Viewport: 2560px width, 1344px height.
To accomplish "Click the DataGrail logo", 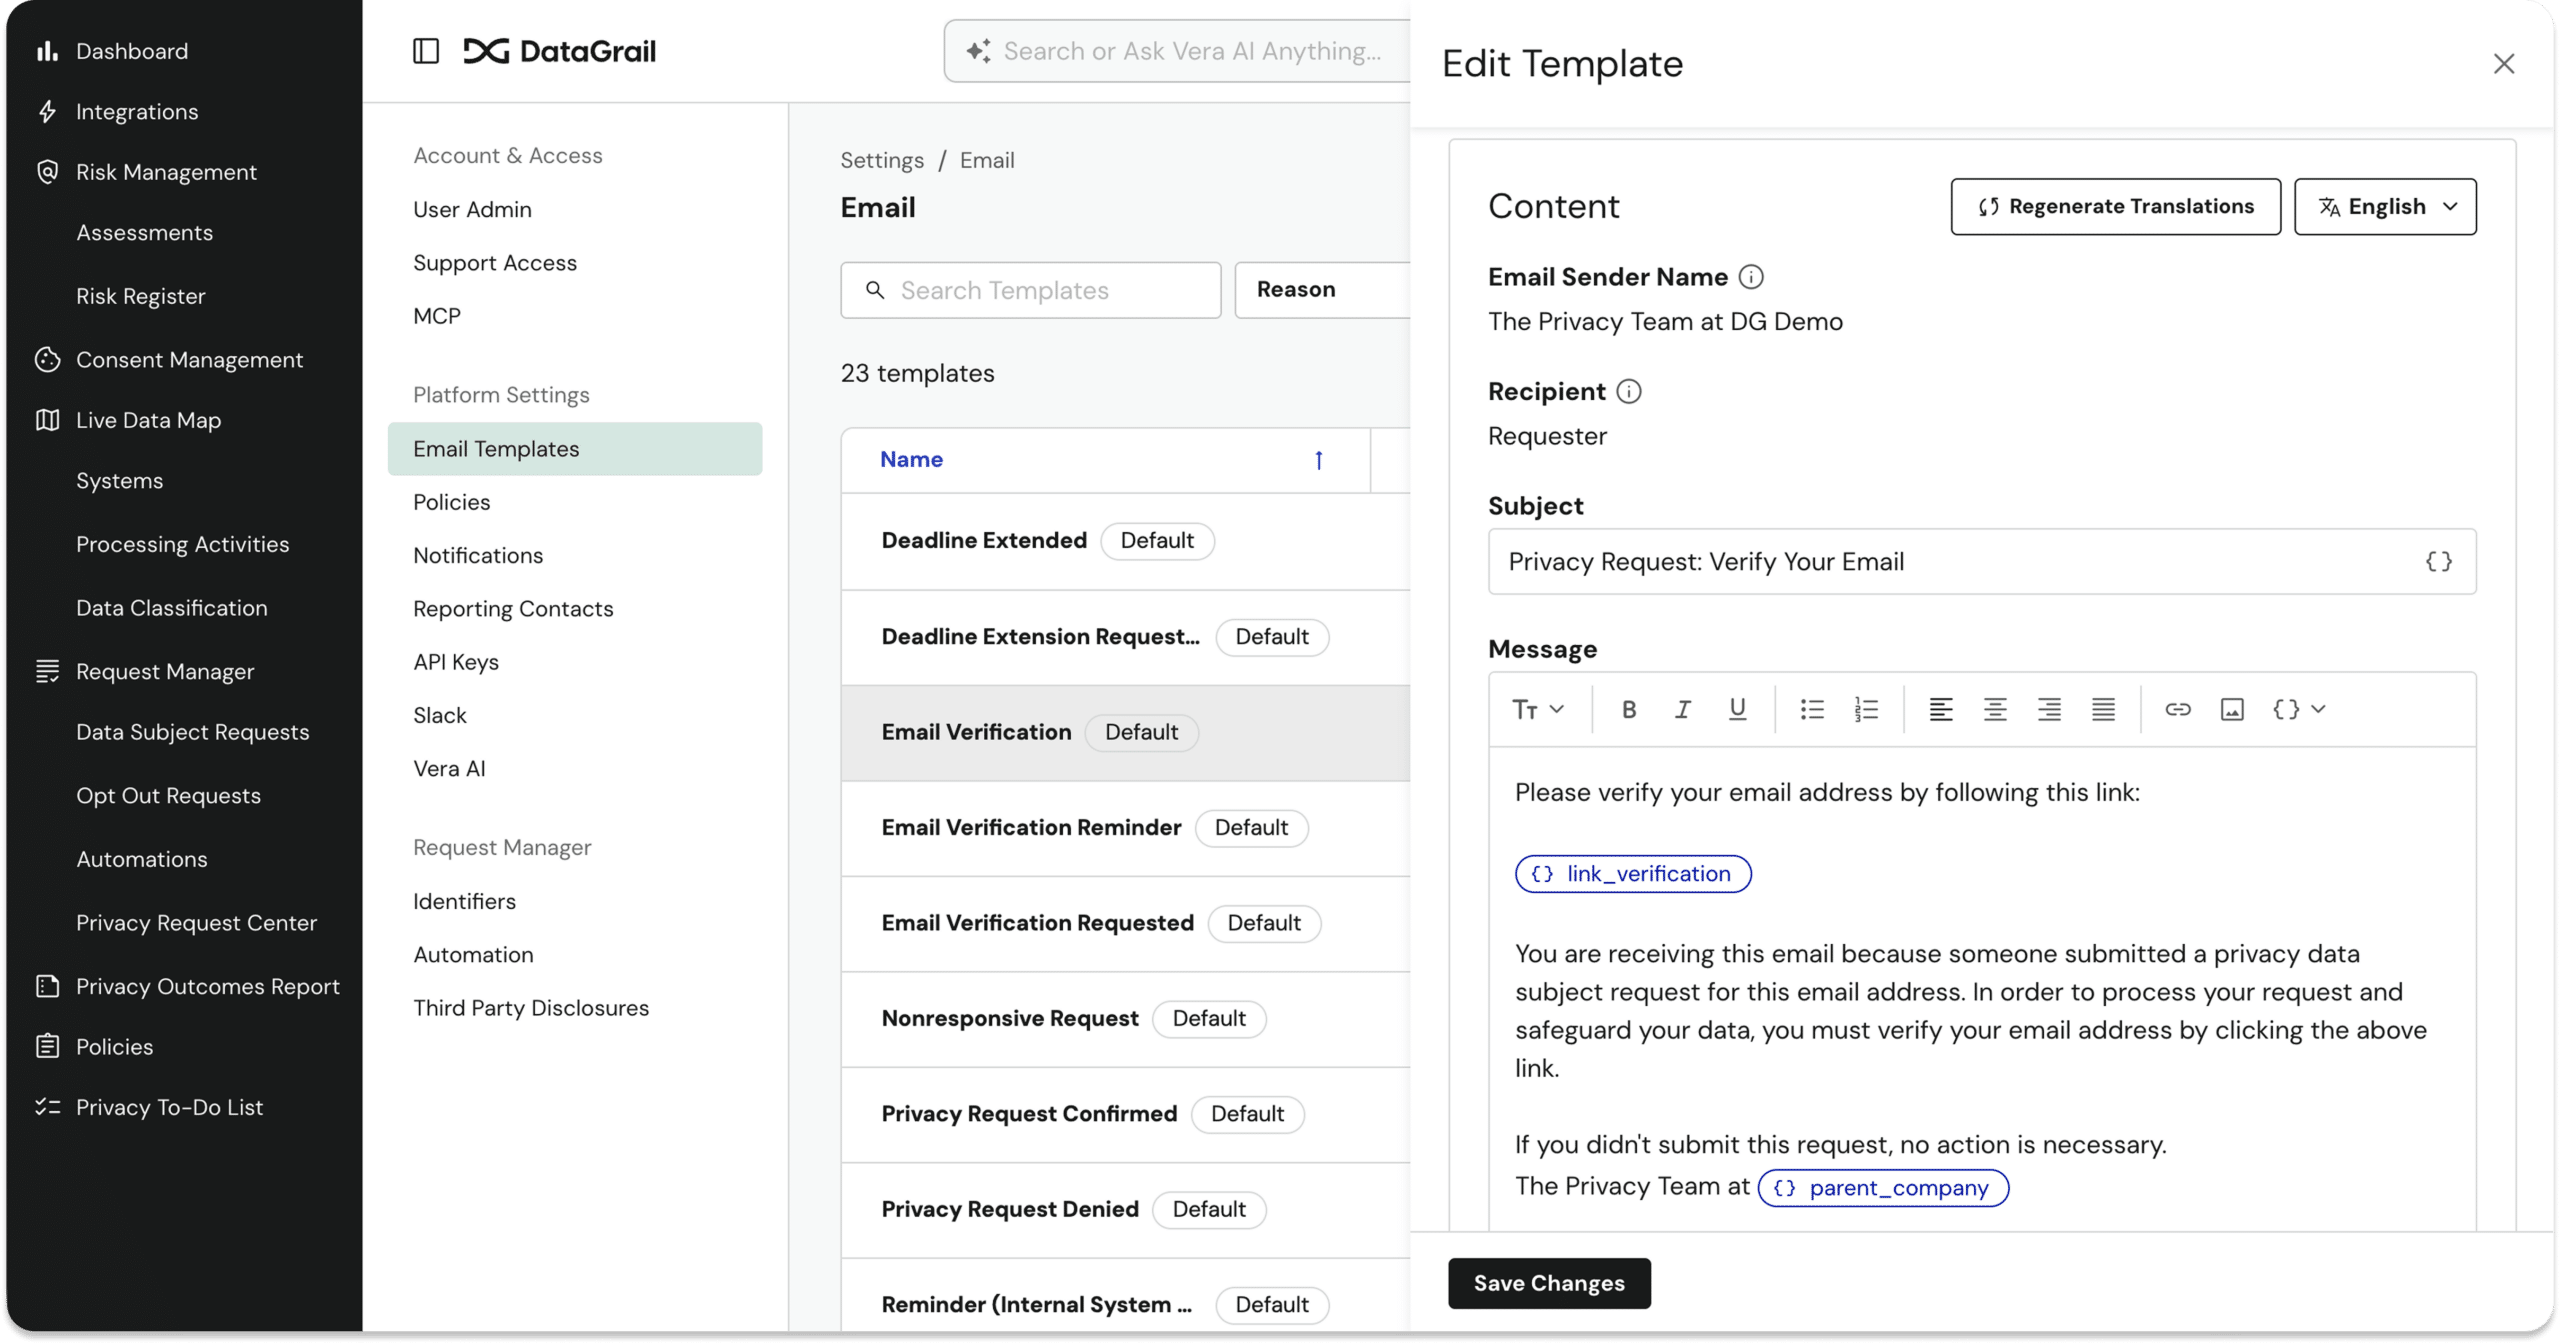I will click(x=560, y=51).
